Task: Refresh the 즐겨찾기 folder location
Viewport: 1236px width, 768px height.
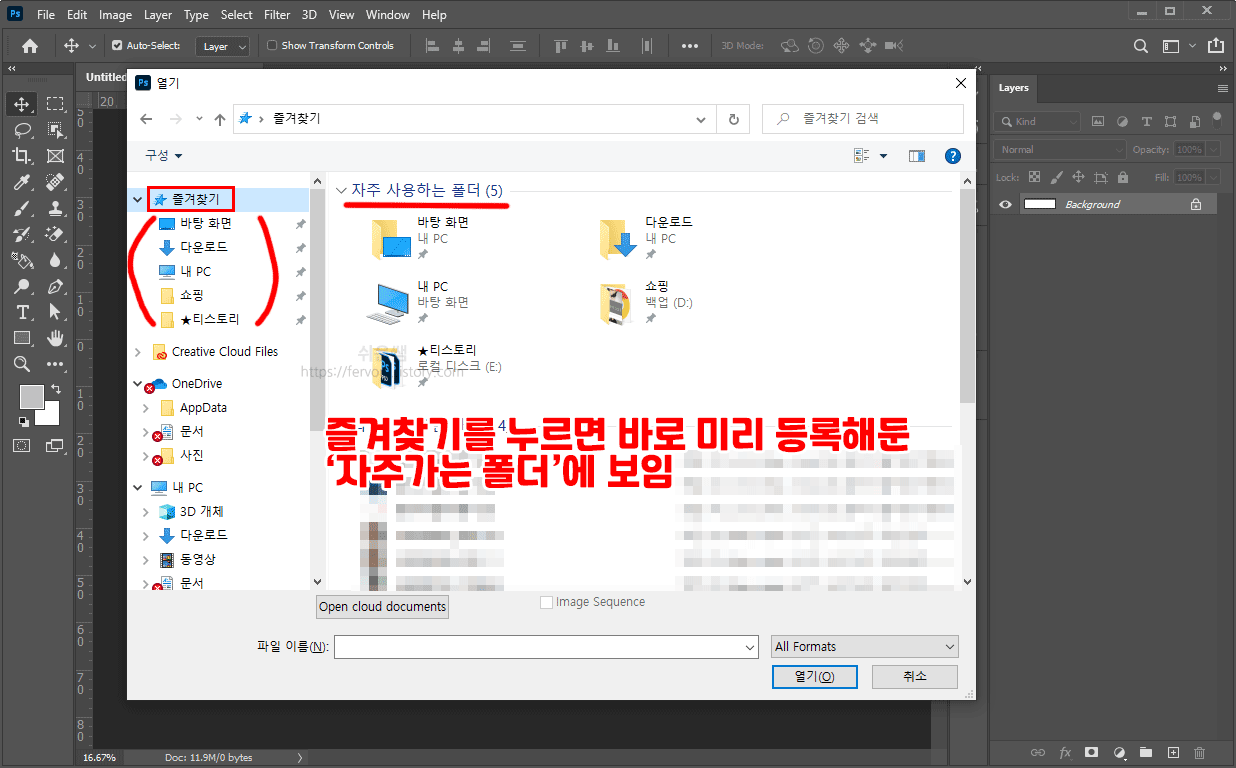Action: point(733,118)
